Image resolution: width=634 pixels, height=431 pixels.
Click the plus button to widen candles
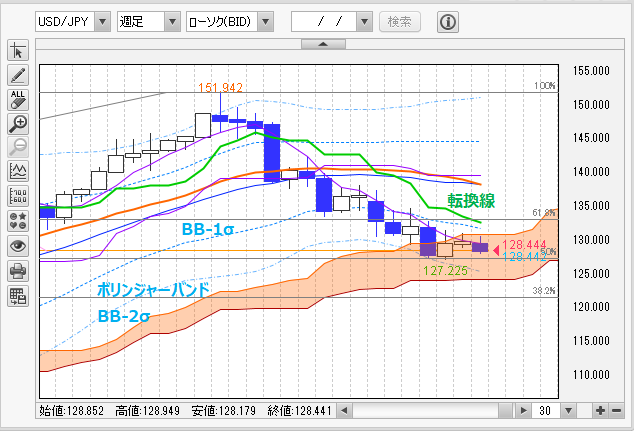600,411
